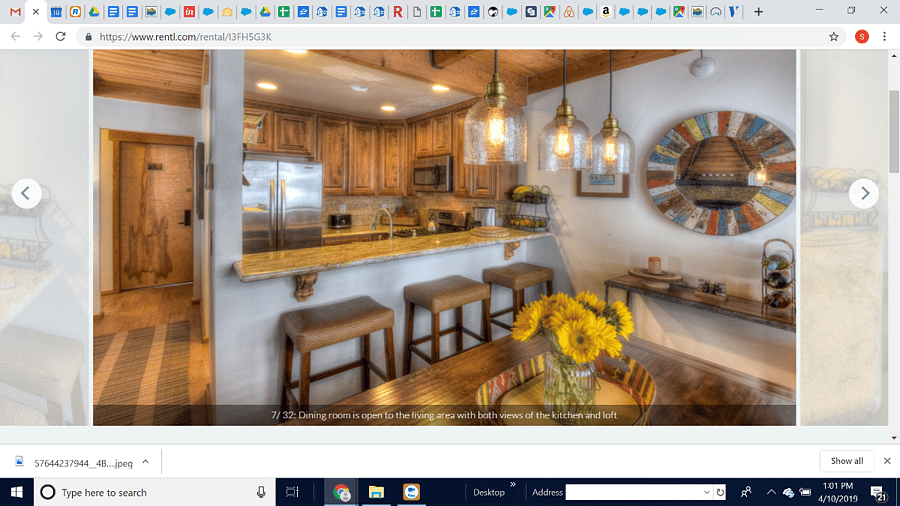
Task: Click the 'Type here to search' box
Action: tap(153, 492)
